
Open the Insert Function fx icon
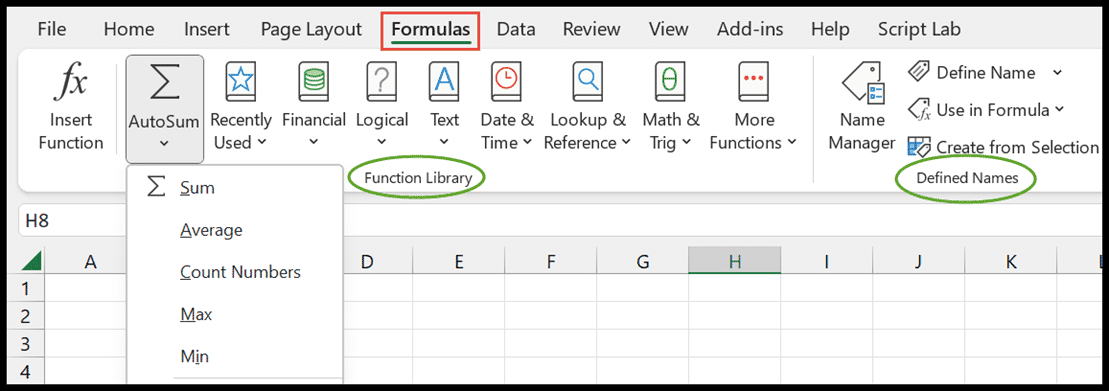[71, 83]
